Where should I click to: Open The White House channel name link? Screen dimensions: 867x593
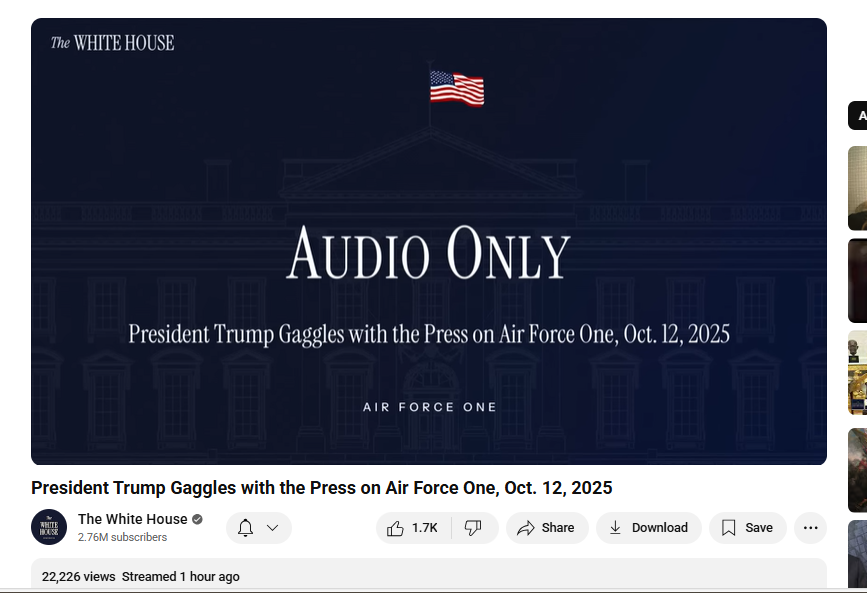[133, 519]
